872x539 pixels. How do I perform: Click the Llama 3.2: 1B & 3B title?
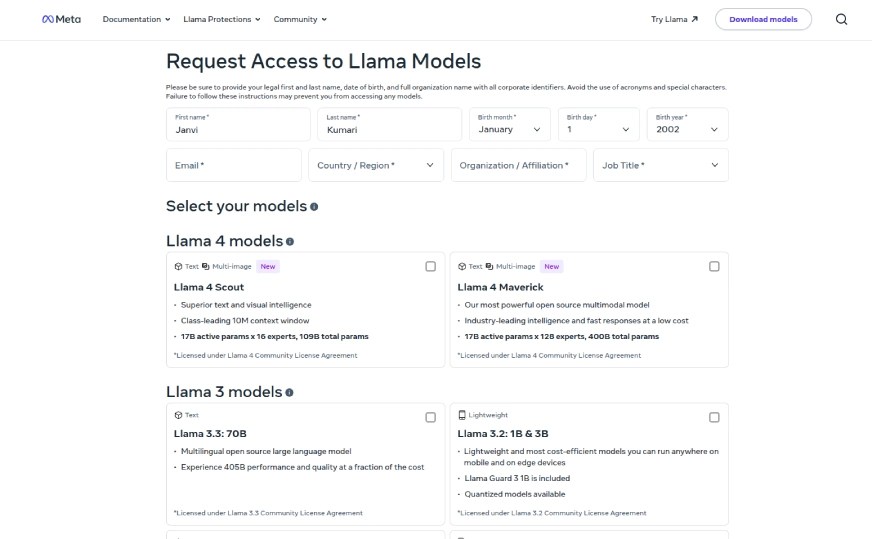(503, 433)
